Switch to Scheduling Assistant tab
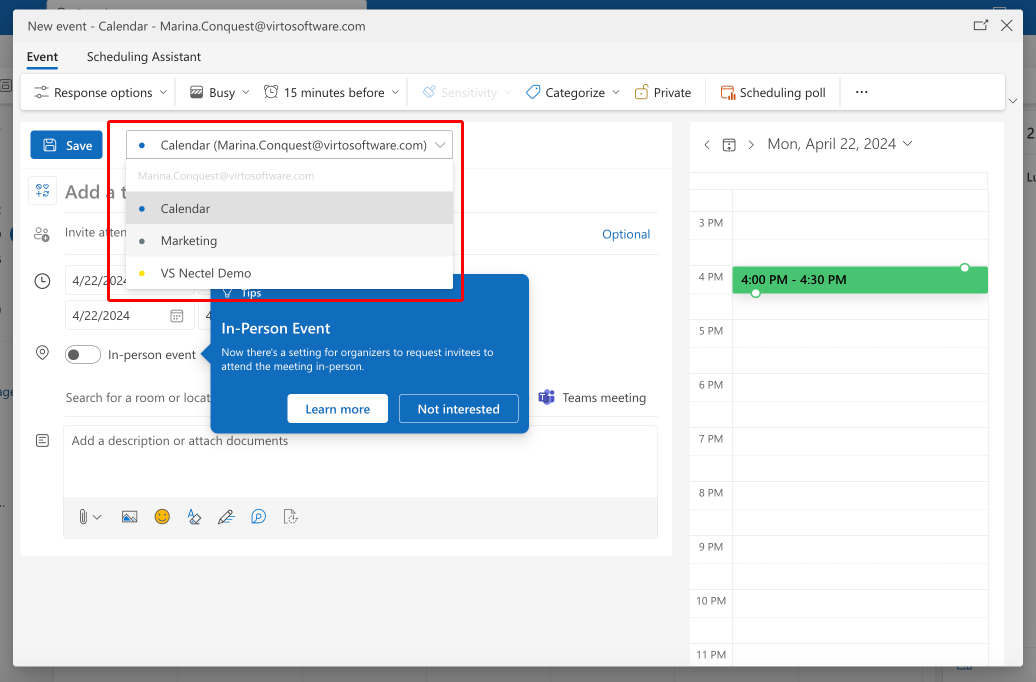This screenshot has width=1036, height=682. (144, 57)
